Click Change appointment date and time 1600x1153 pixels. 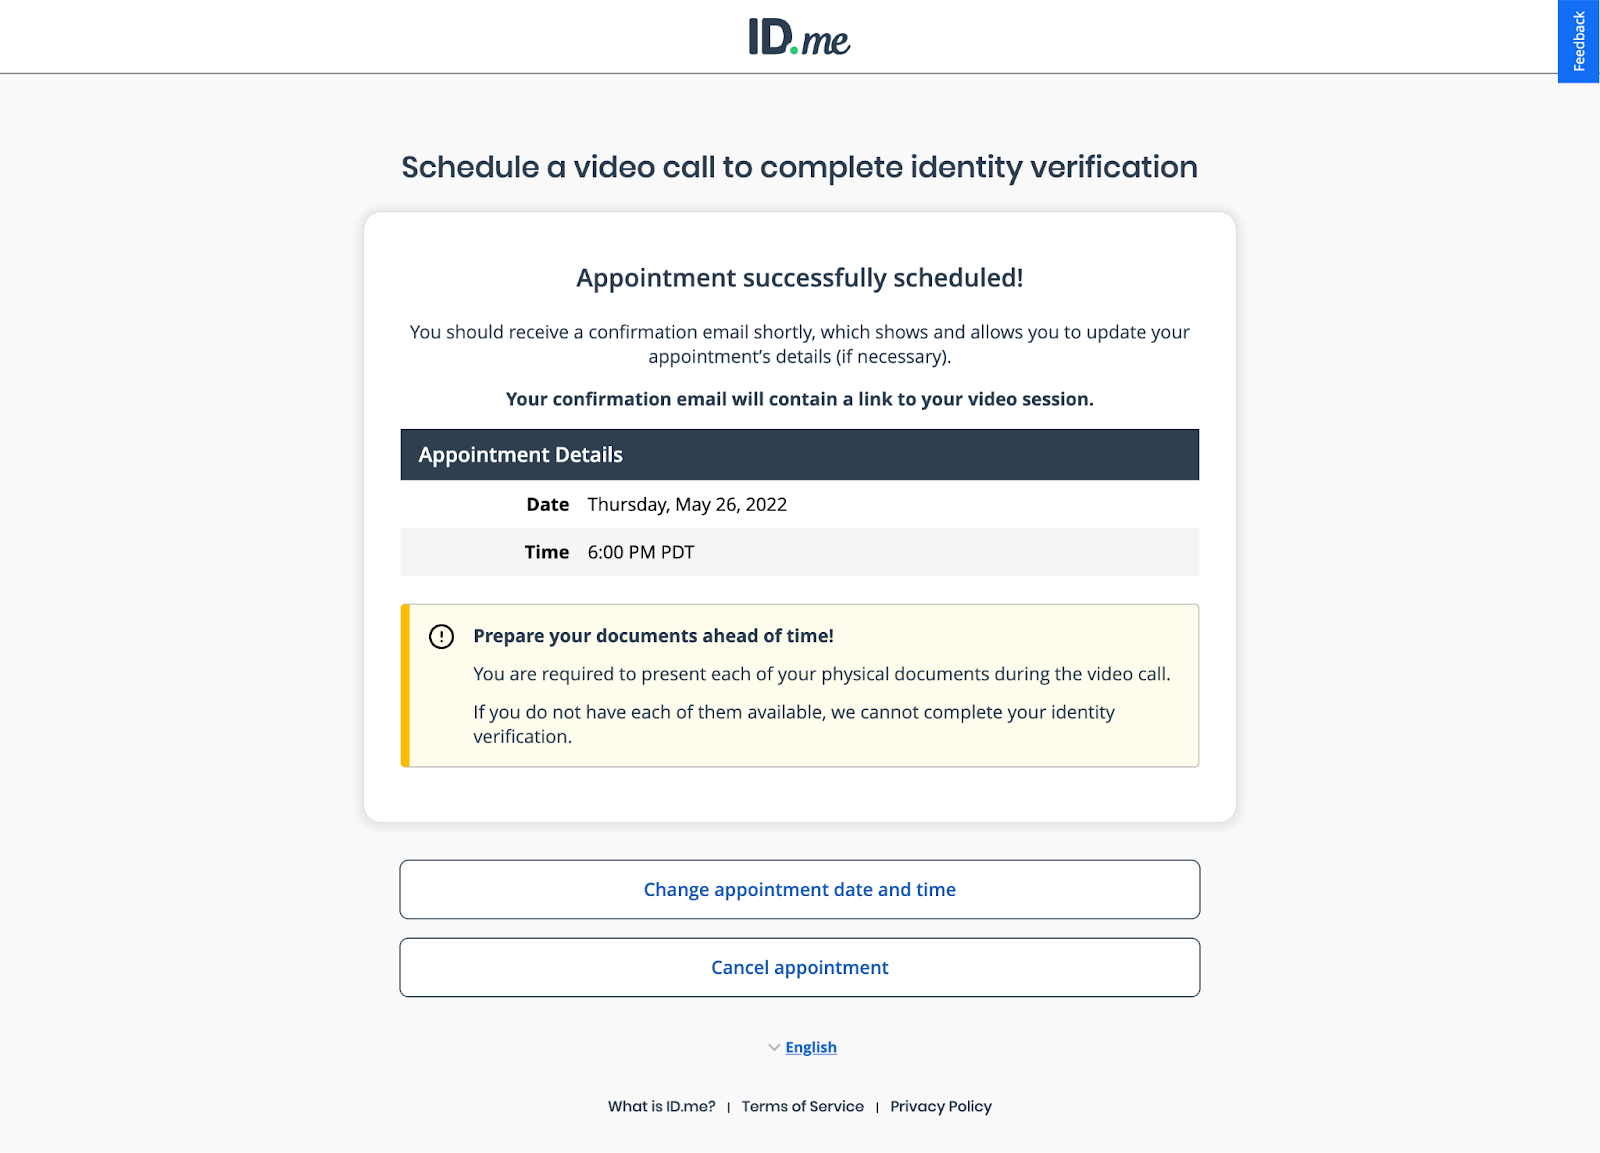799,889
